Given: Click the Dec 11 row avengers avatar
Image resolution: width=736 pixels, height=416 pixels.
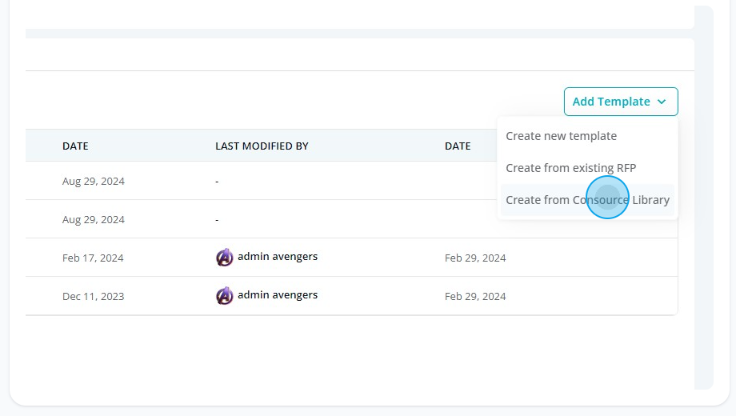Looking at the screenshot, I should [224, 296].
